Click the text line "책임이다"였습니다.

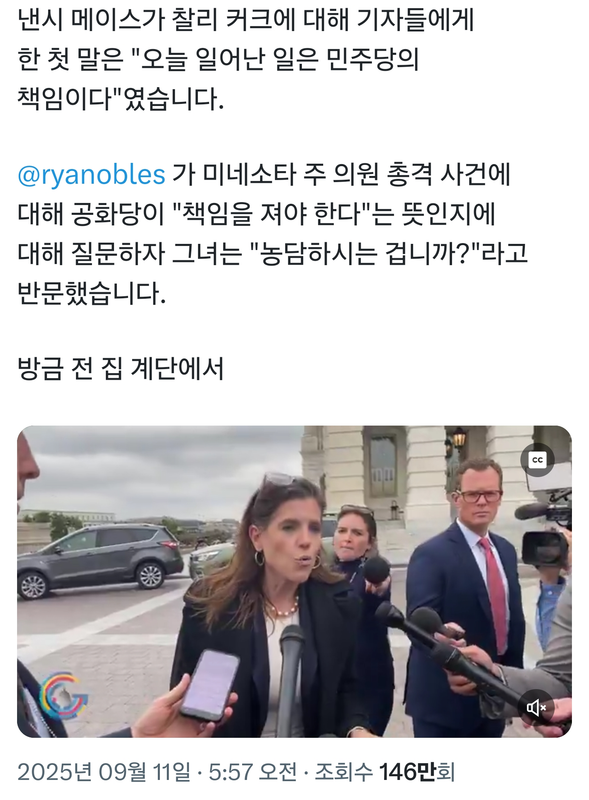[120, 98]
